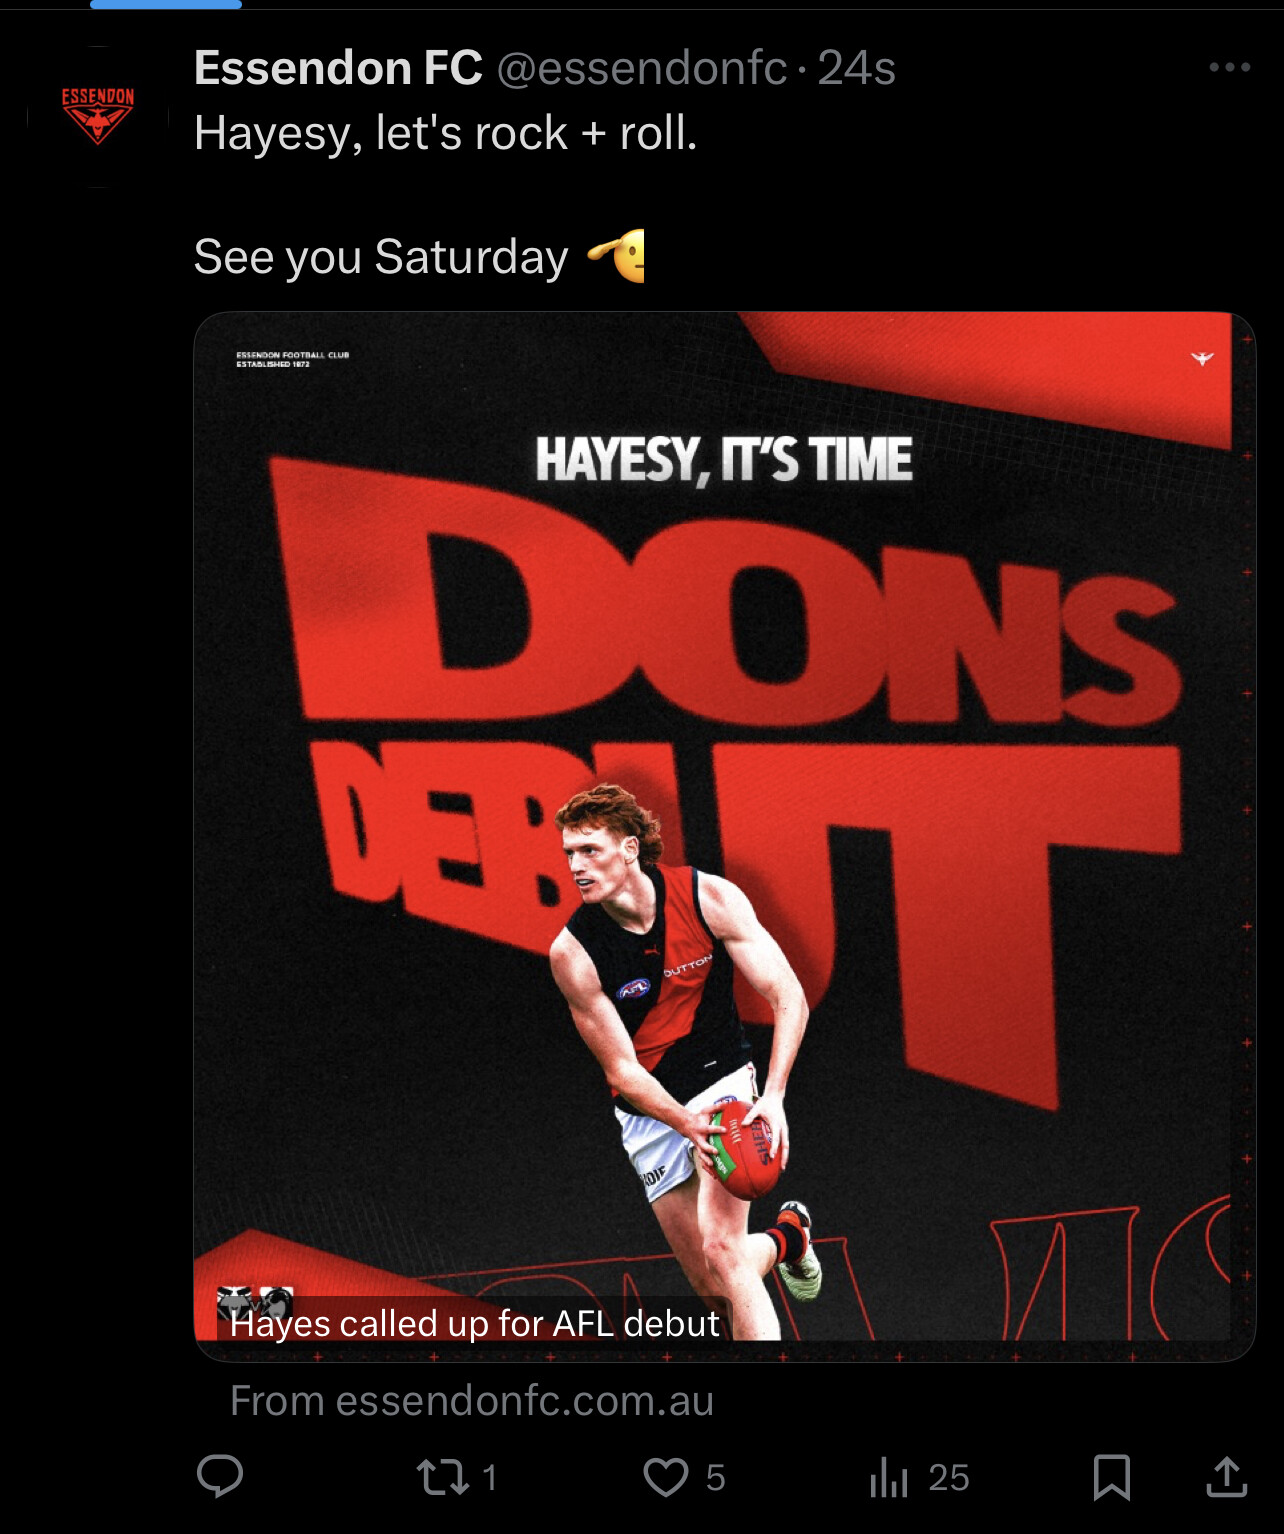The height and width of the screenshot is (1534, 1284).
Task: Open the 24s post timestamp
Action: (856, 68)
